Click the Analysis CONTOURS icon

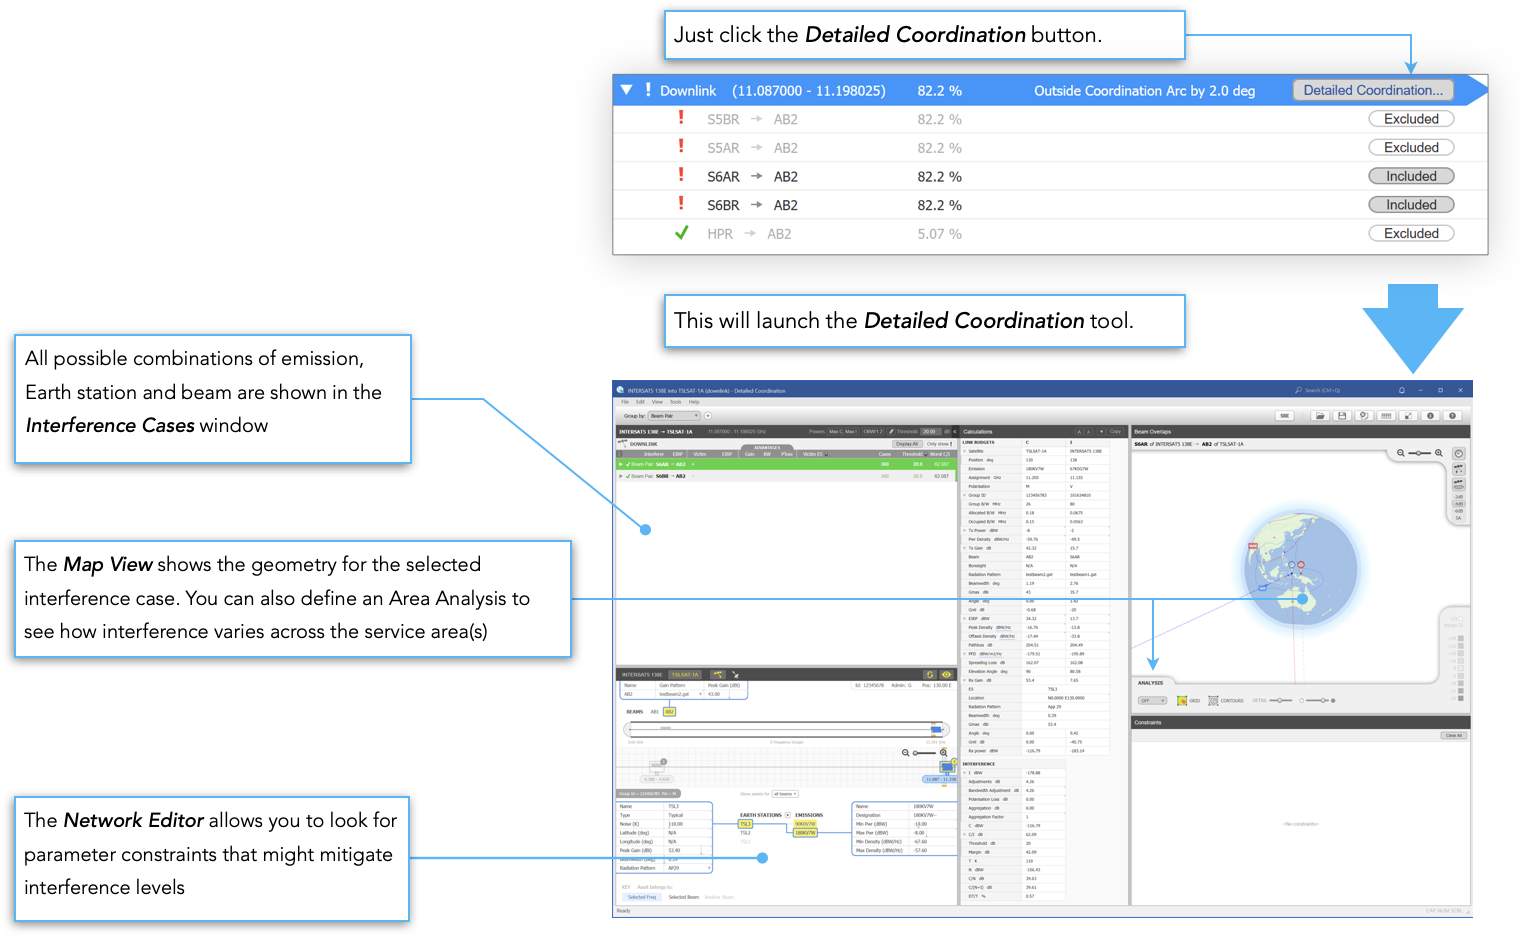1213,700
